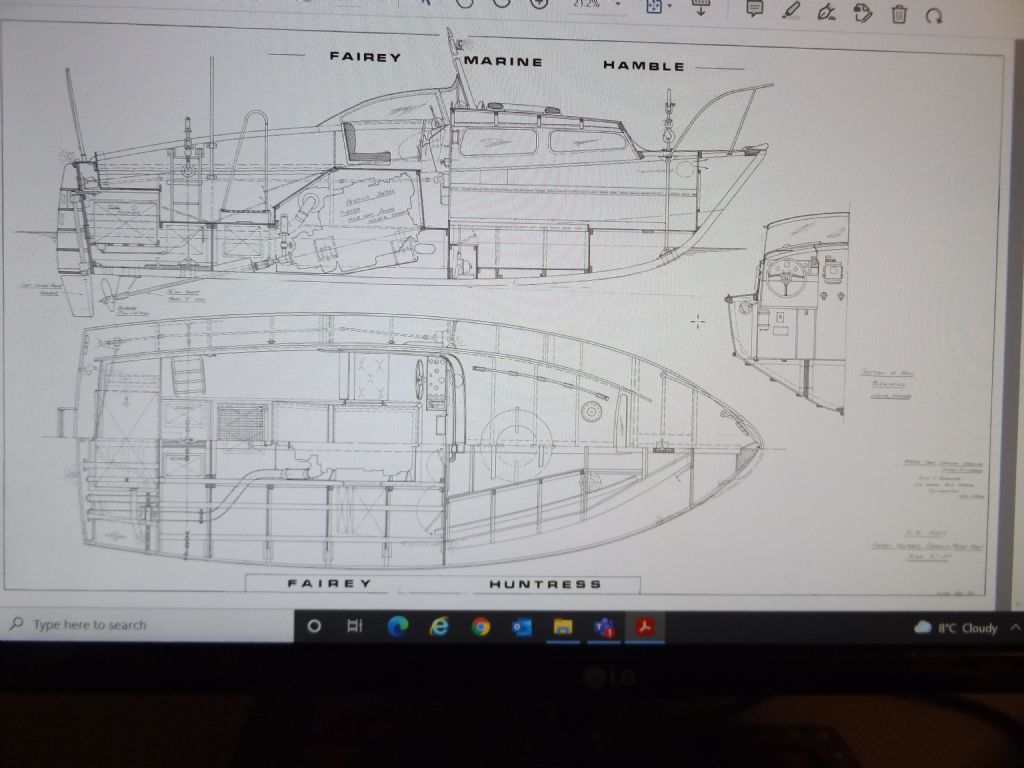The height and width of the screenshot is (768, 1024).
Task: Click the 'MARINE' heading text
Action: (504, 61)
